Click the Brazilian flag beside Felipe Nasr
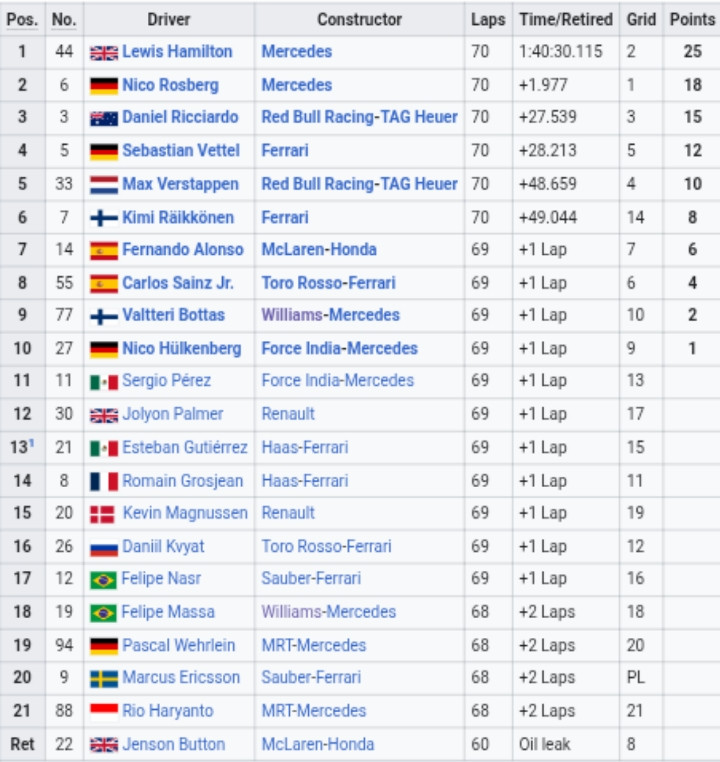 [x=103, y=580]
